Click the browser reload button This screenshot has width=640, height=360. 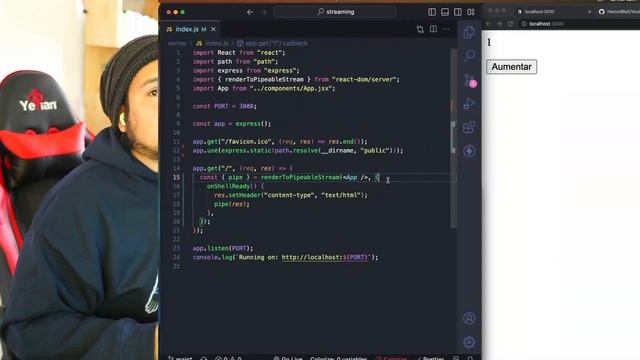(x=511, y=24)
